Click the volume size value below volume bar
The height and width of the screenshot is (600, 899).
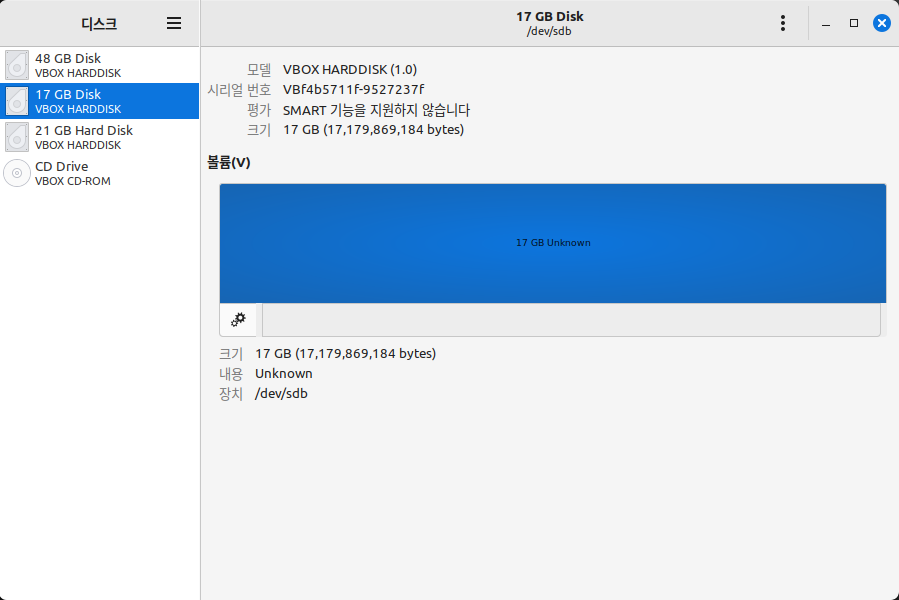(346, 353)
